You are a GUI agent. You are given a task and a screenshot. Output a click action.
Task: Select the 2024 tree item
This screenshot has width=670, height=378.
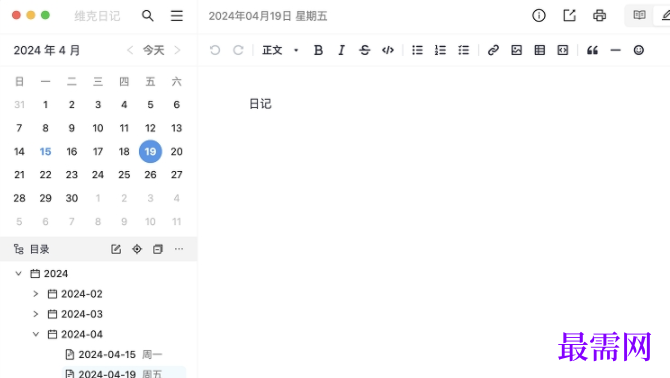49,273
